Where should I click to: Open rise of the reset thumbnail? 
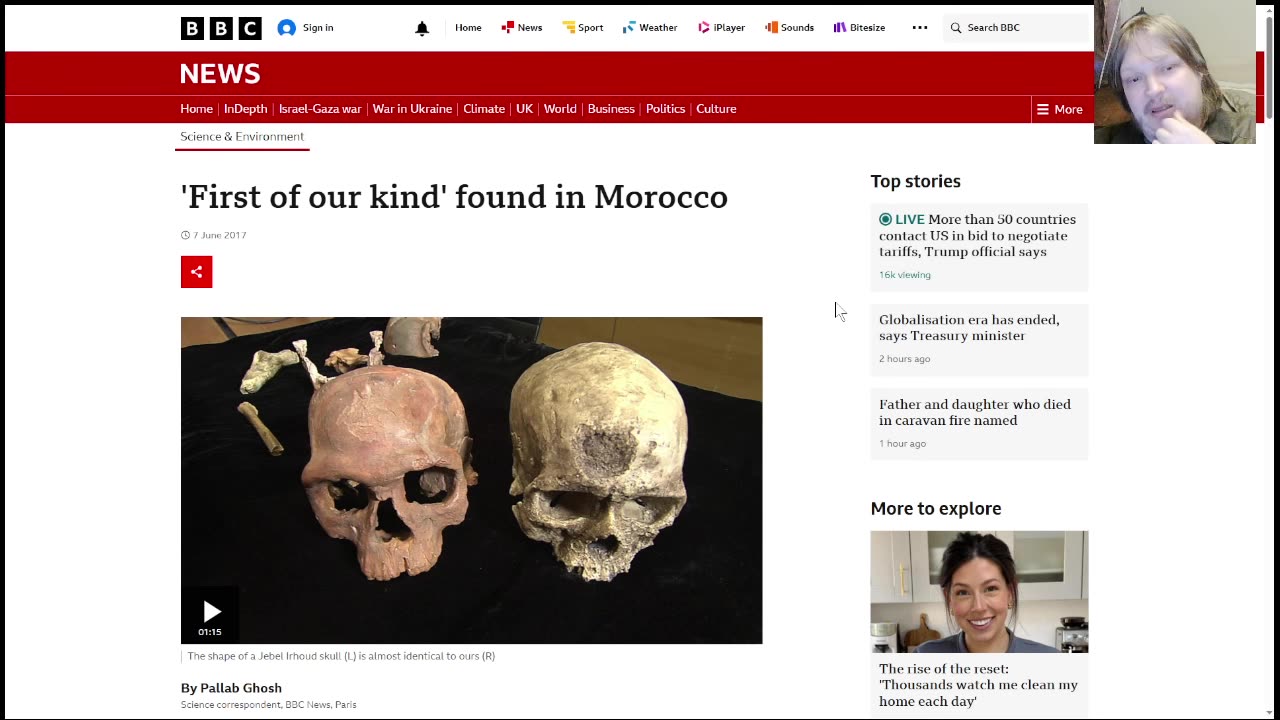click(x=979, y=592)
